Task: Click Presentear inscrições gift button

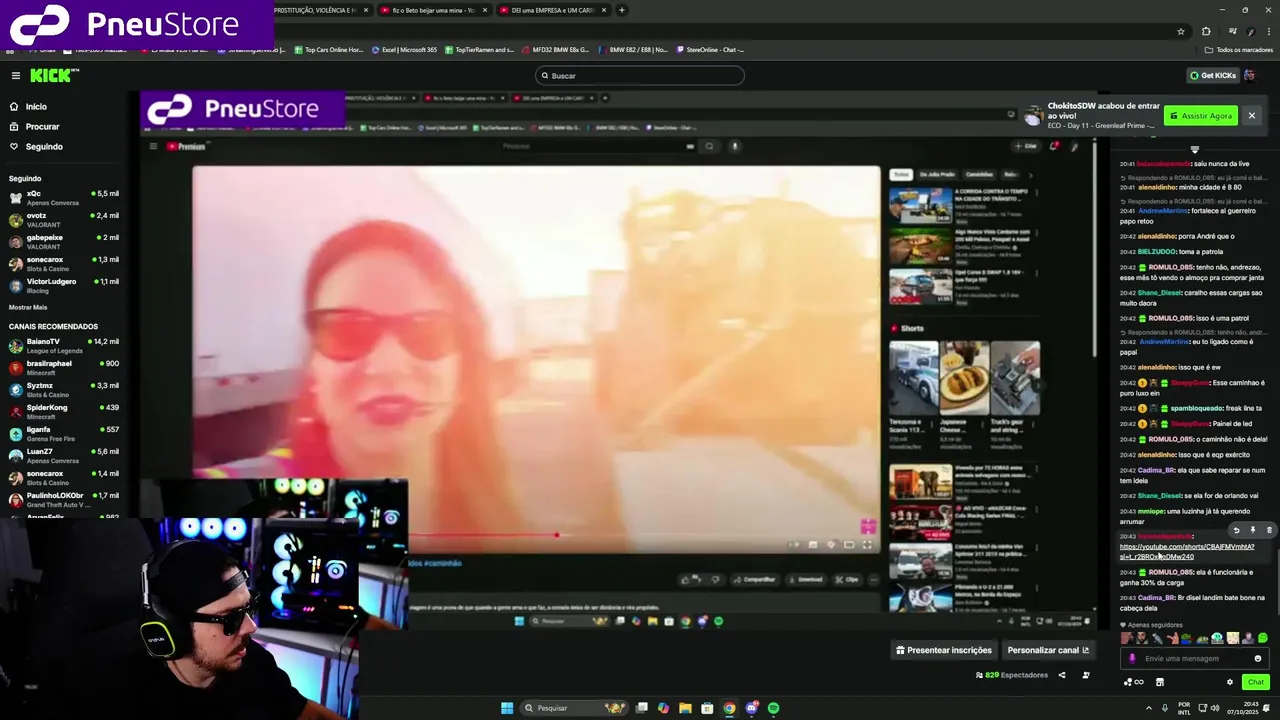Action: [944, 650]
